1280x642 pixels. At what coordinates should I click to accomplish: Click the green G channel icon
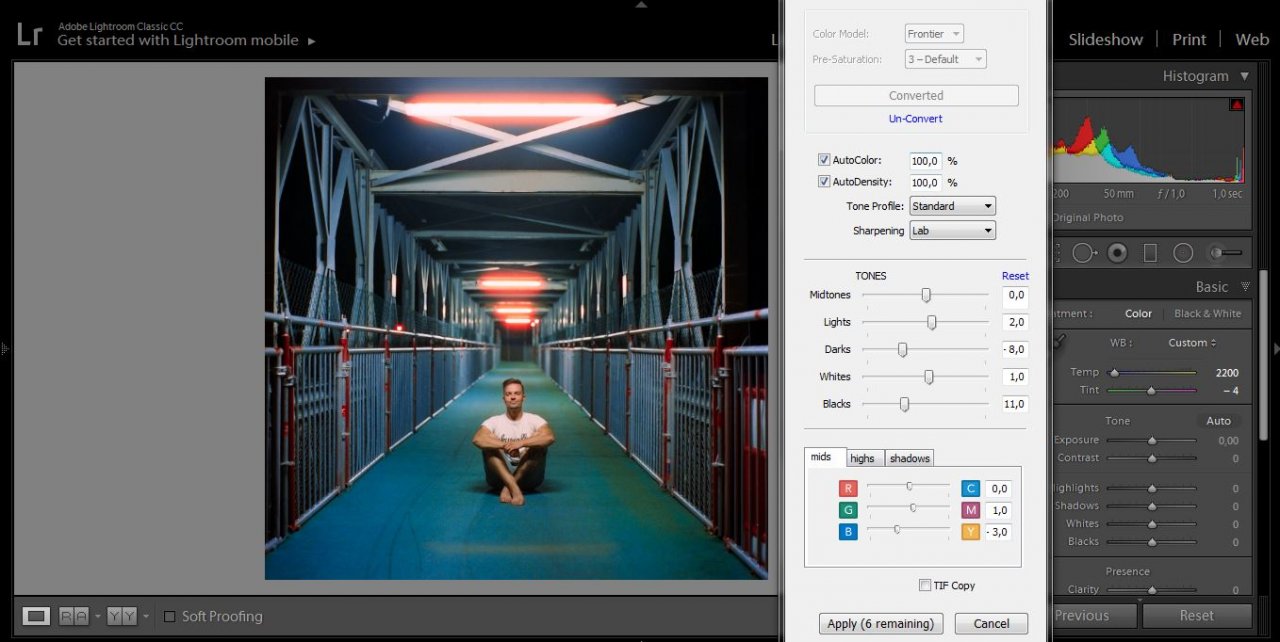point(848,510)
